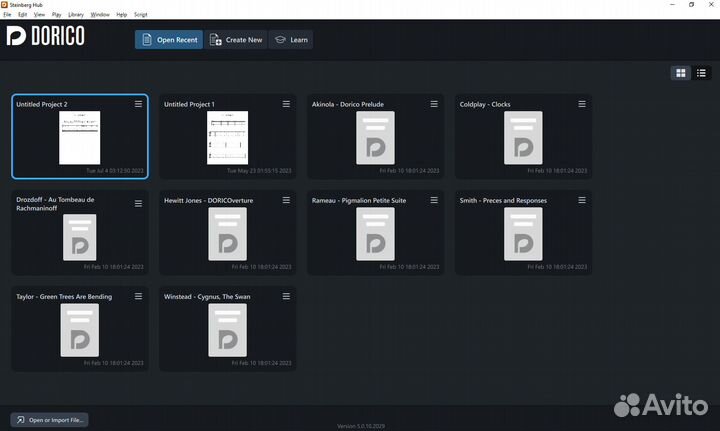
Task: Open options menu for Akinola - Dorico Prelude
Action: tap(434, 104)
